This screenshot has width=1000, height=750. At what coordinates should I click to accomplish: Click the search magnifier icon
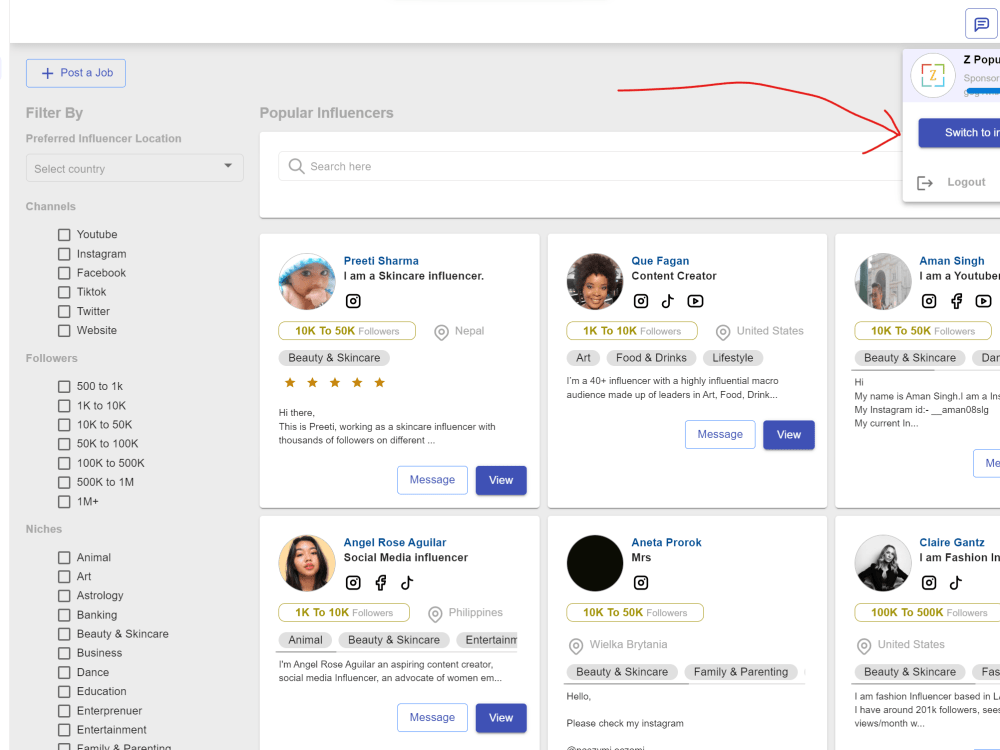(296, 166)
